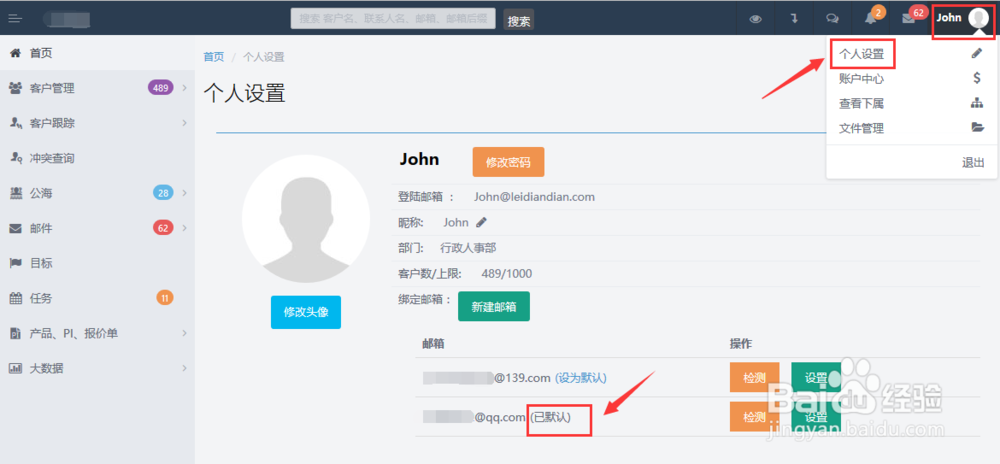Click the dollar icon beside 账户中心
Screen dimensions: 1000x464
(x=977, y=78)
